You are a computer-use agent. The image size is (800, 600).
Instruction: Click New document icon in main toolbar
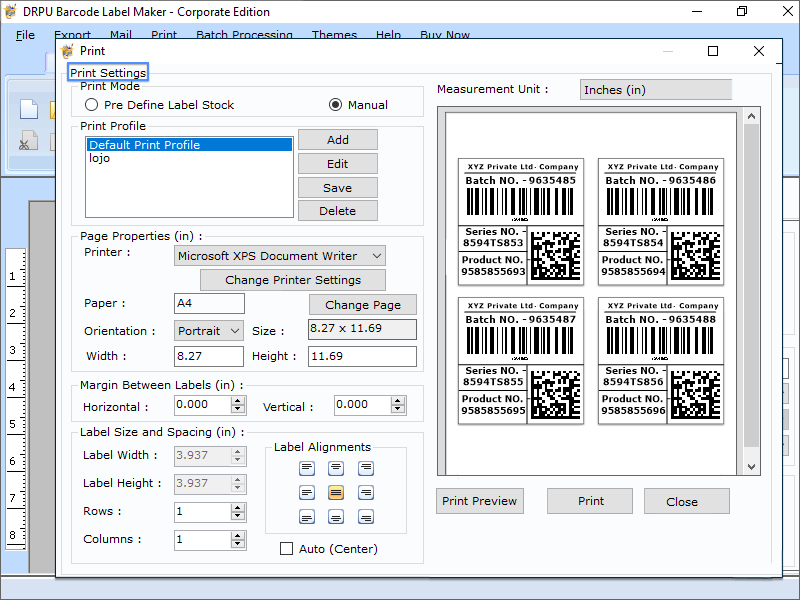(29, 109)
